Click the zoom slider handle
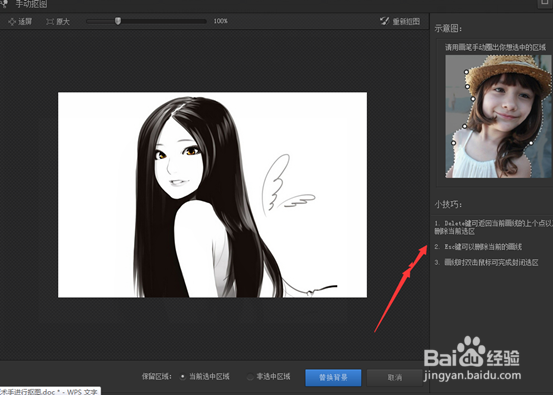The width and height of the screenshot is (553, 395). (118, 21)
